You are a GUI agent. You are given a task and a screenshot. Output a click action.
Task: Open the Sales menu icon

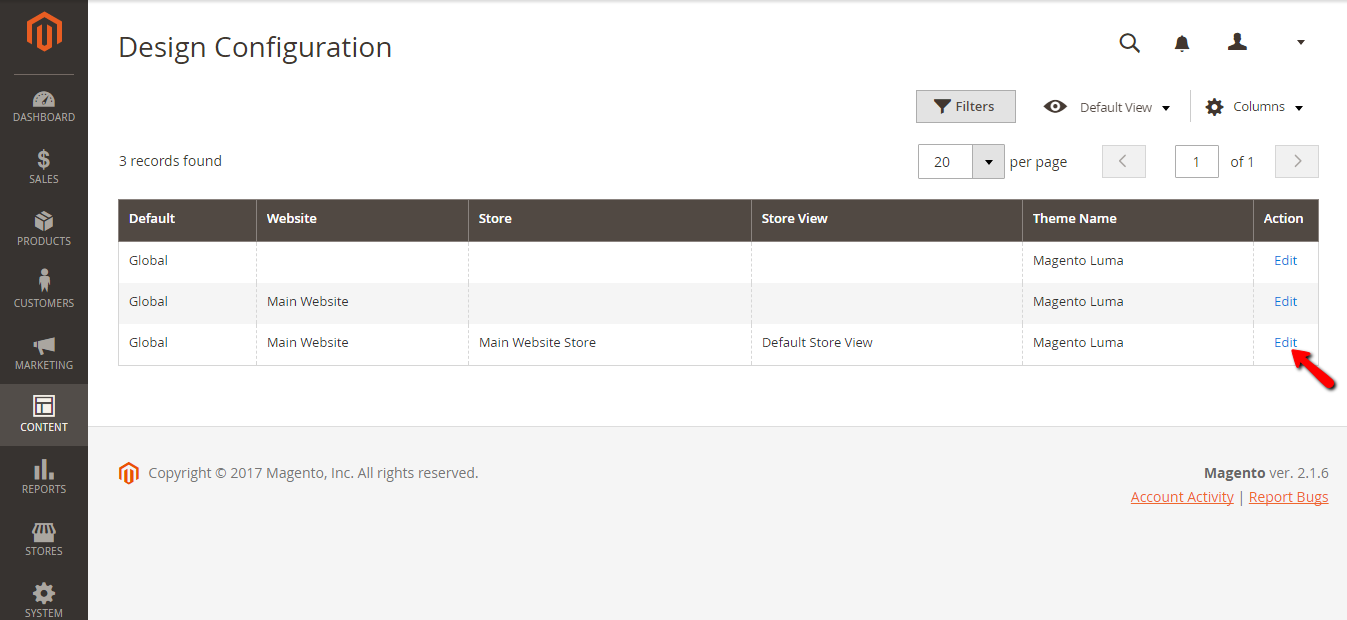click(44, 167)
